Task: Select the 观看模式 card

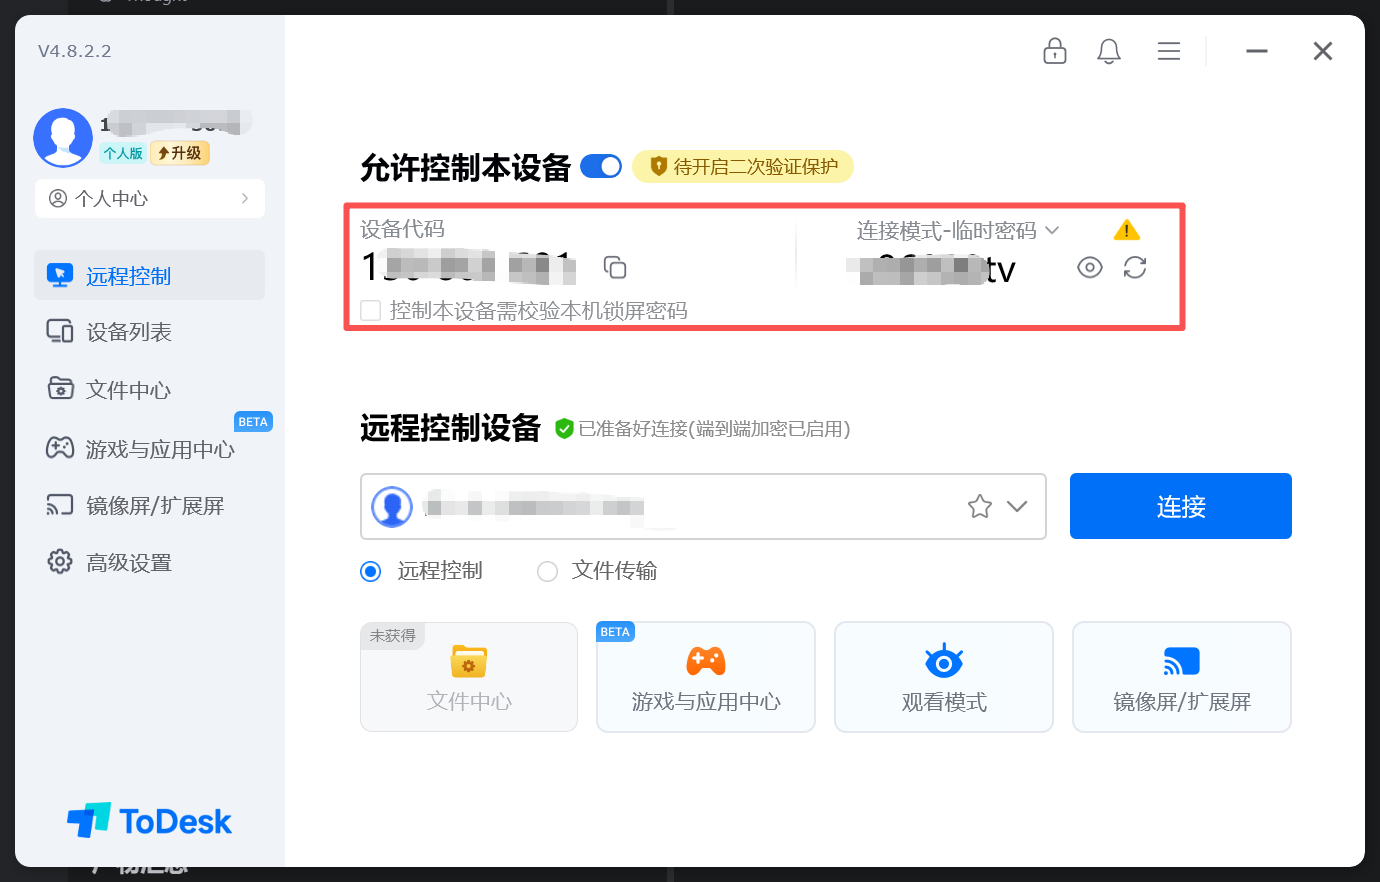Action: [x=943, y=676]
